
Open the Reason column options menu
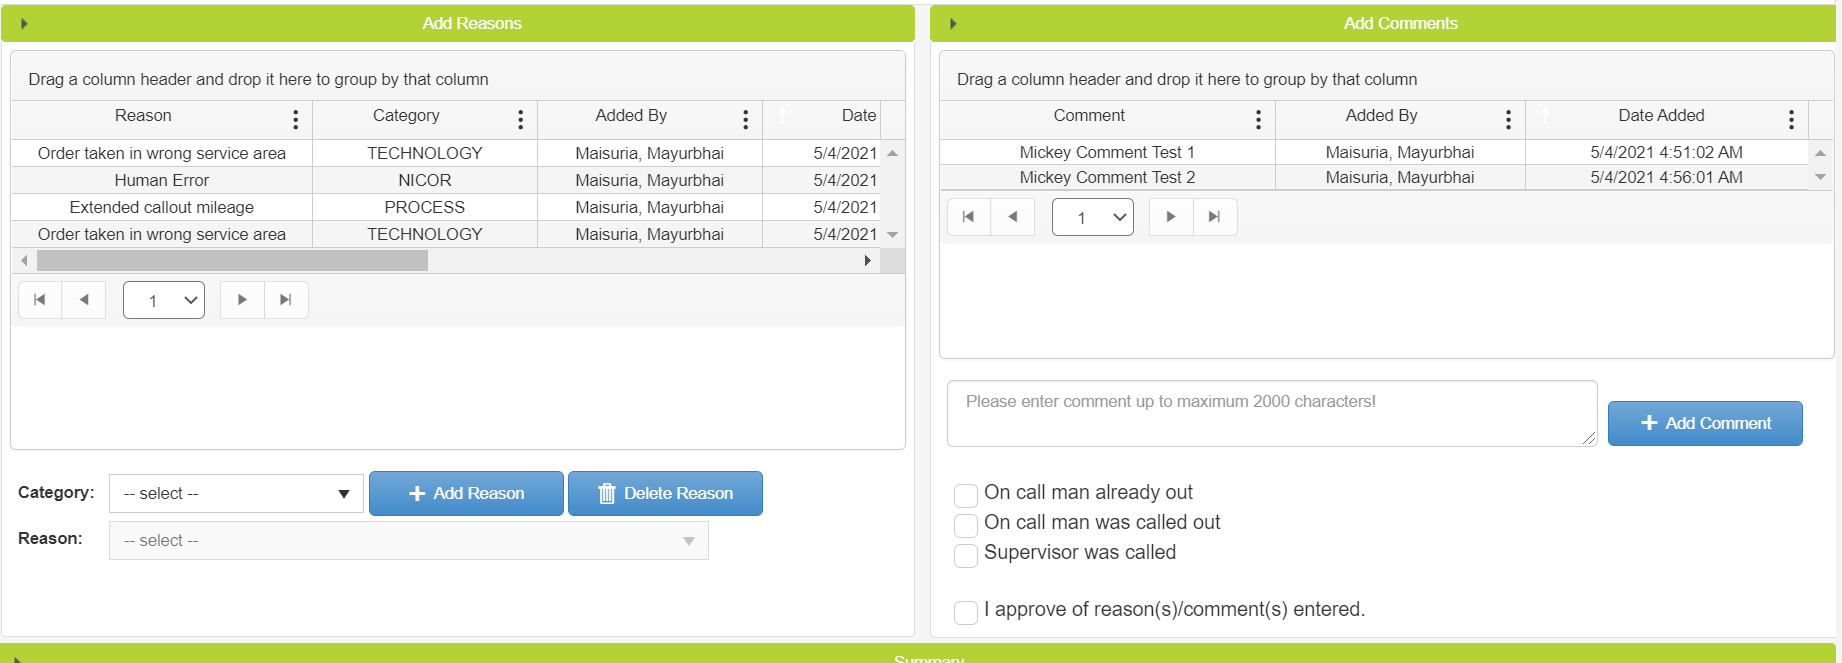(x=295, y=120)
